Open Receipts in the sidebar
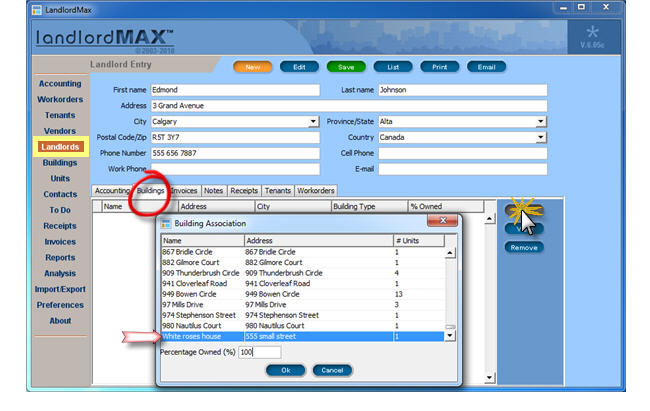Screen dimensions: 650x411 pyautogui.click(x=60, y=226)
